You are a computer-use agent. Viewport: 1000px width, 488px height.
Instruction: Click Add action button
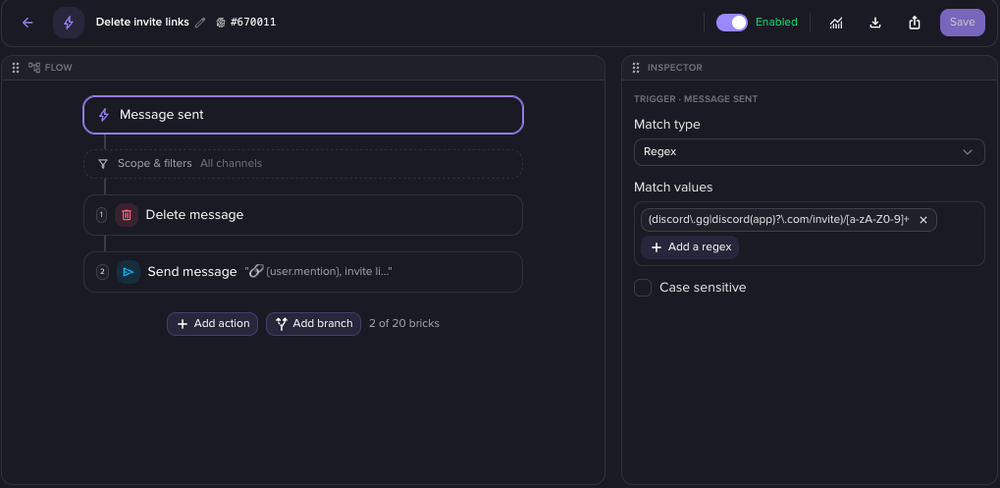point(212,323)
